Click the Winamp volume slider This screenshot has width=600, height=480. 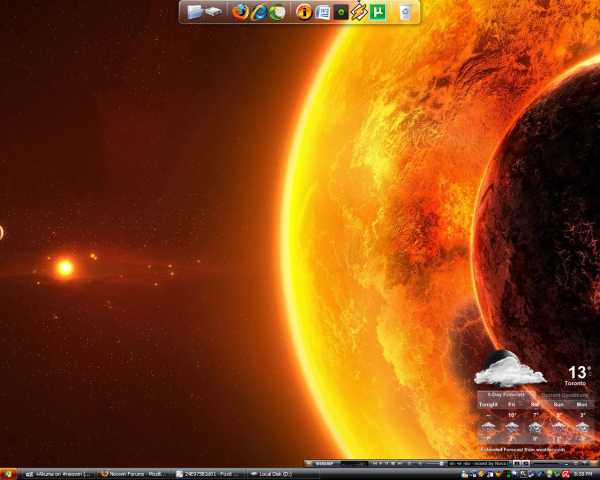(x=434, y=464)
